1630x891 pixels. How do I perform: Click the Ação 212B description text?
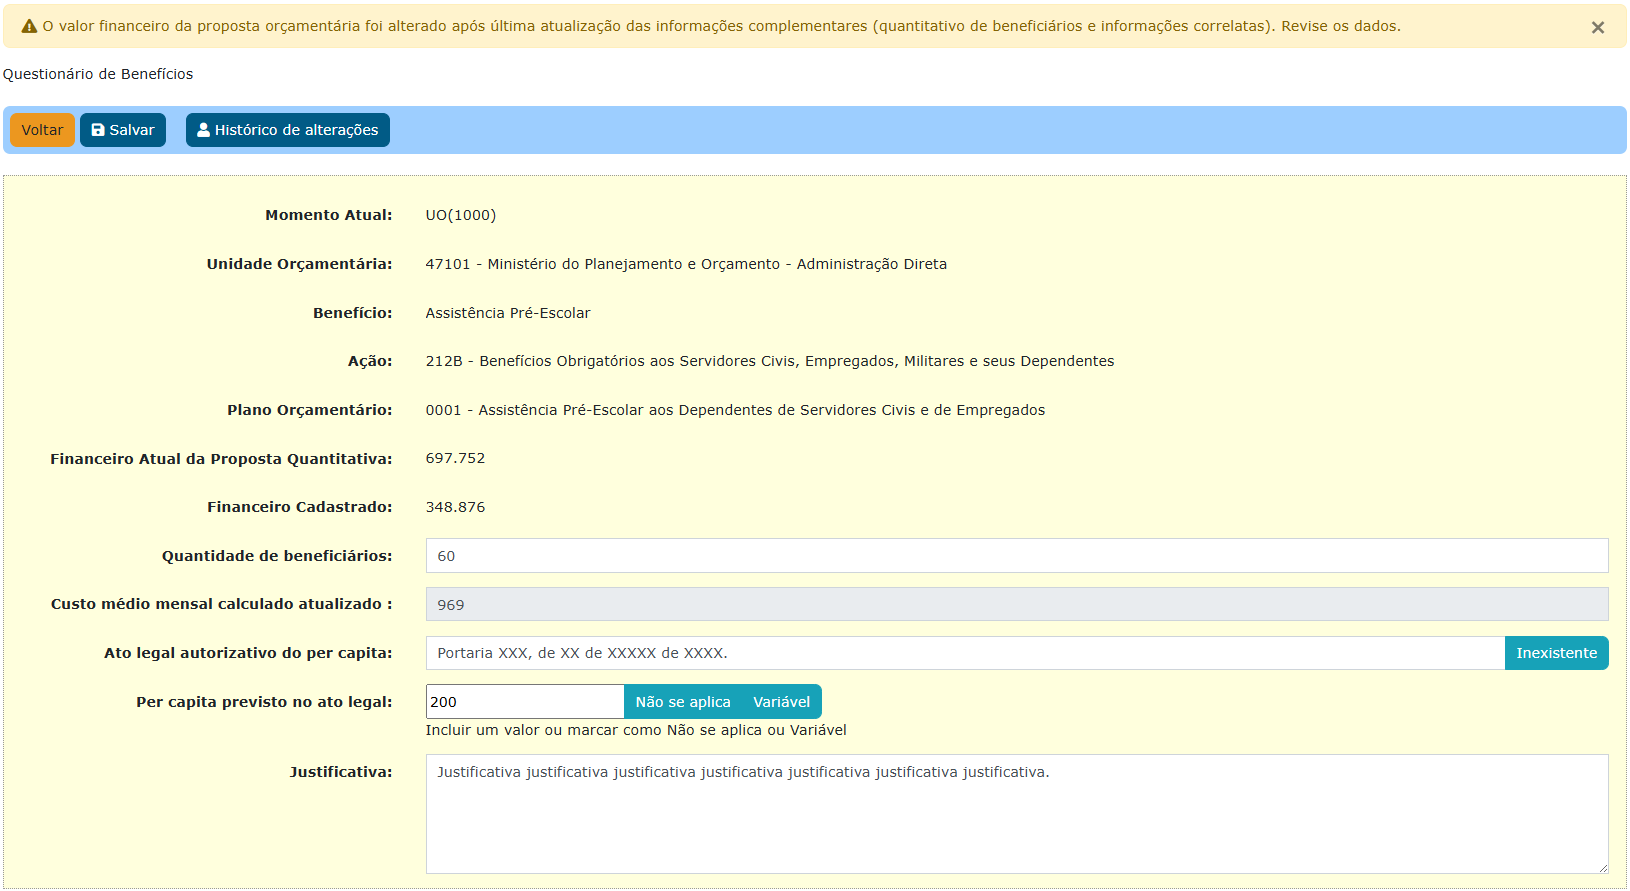[x=770, y=361]
